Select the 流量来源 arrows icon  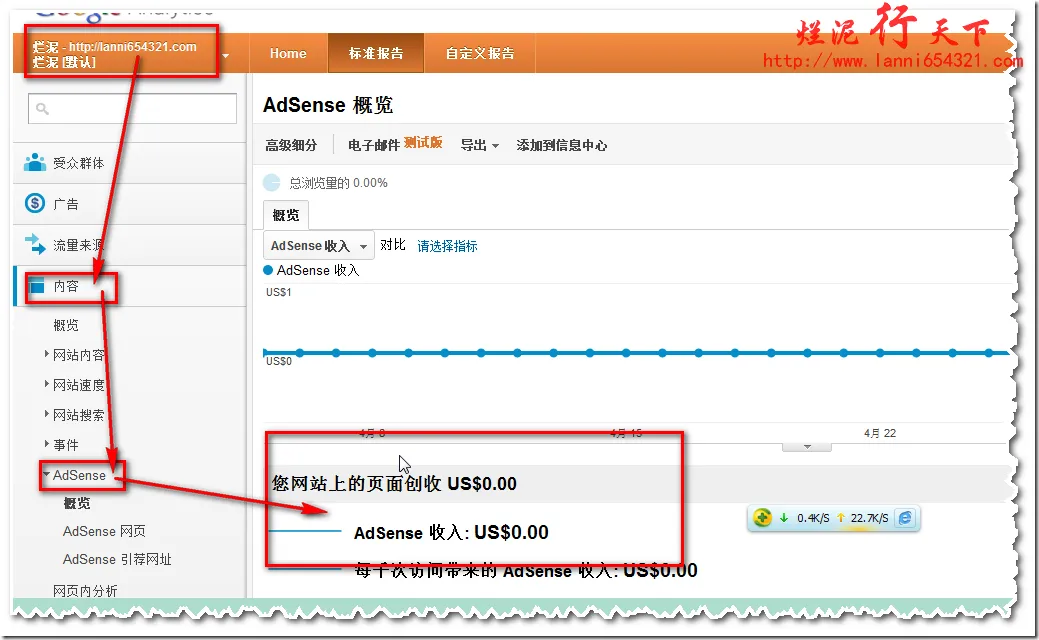(x=34, y=244)
